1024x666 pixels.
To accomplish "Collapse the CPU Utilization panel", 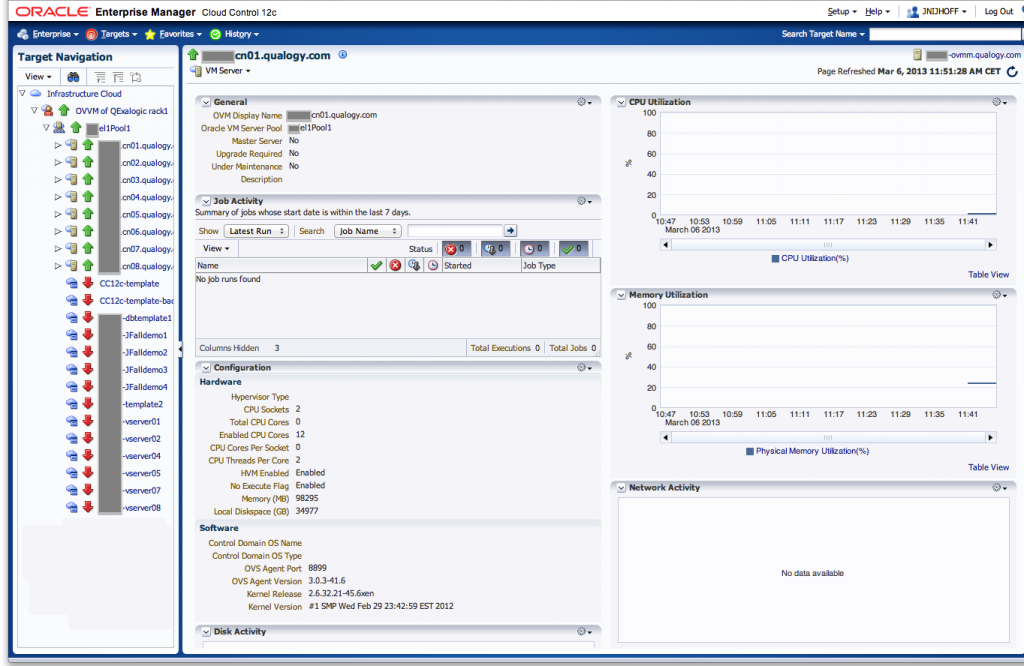I will pyautogui.click(x=621, y=102).
